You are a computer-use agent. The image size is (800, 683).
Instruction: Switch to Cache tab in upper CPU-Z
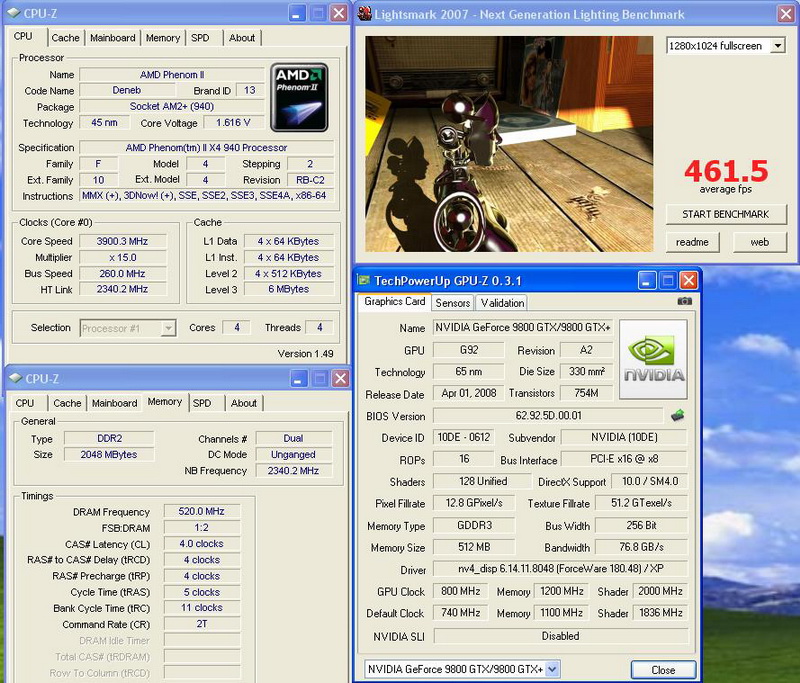pyautogui.click(x=65, y=38)
